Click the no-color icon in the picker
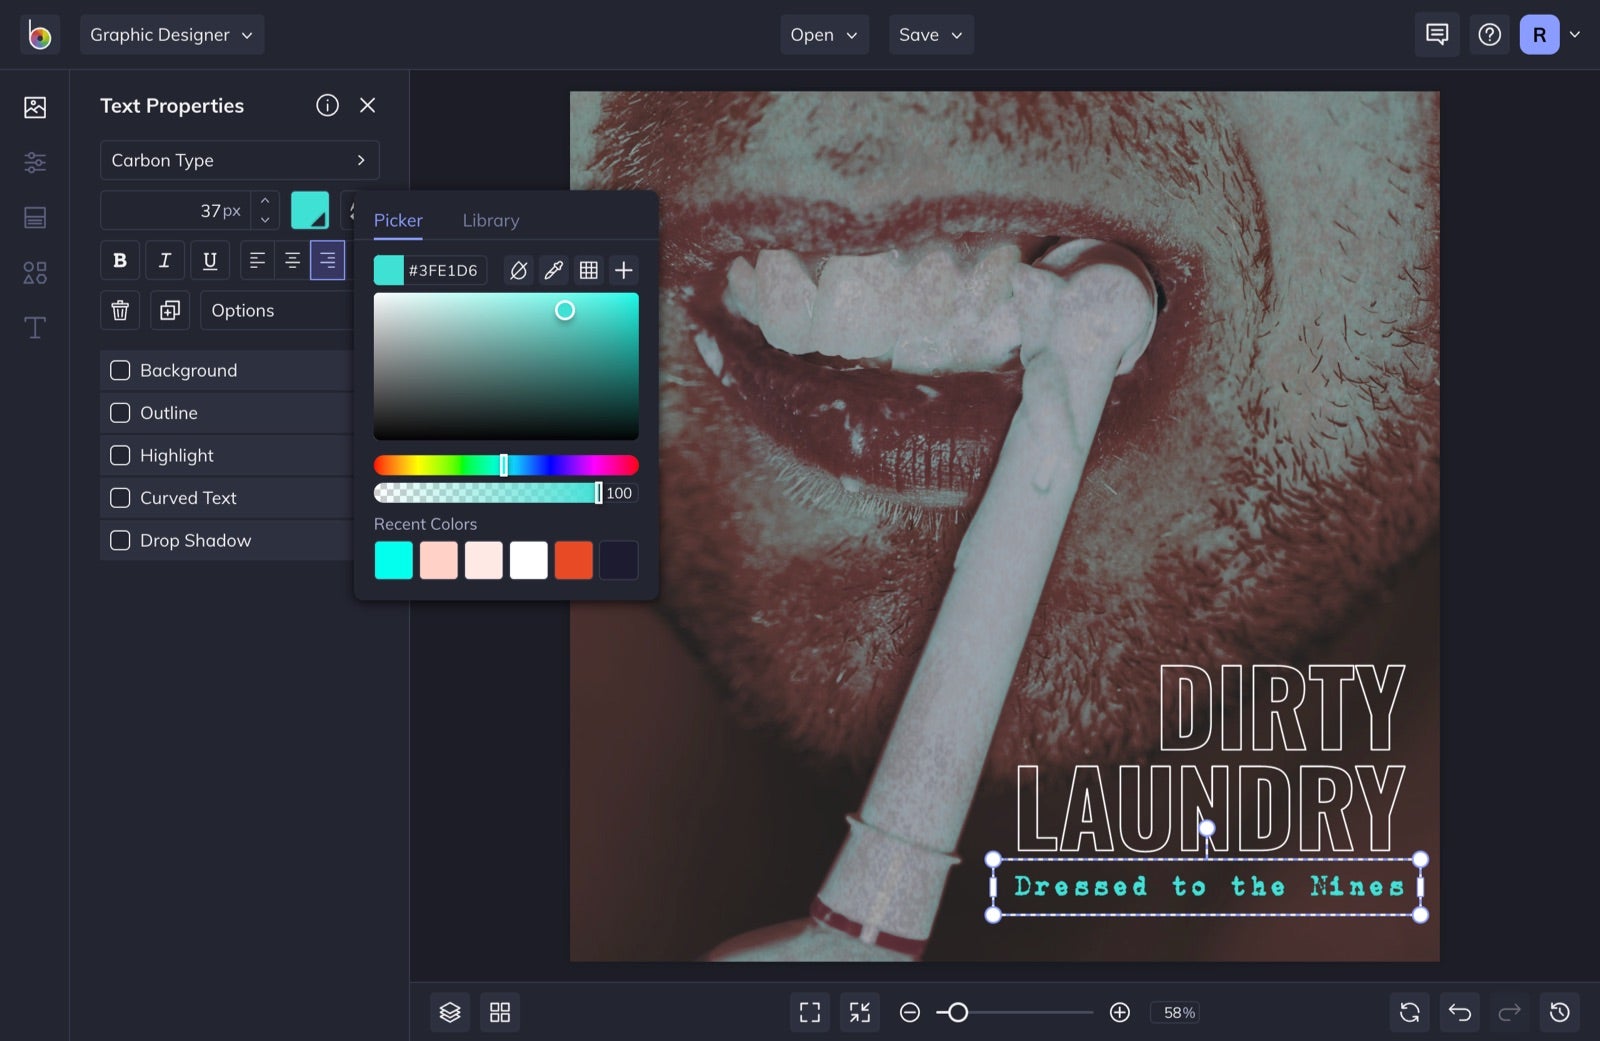 coord(518,270)
